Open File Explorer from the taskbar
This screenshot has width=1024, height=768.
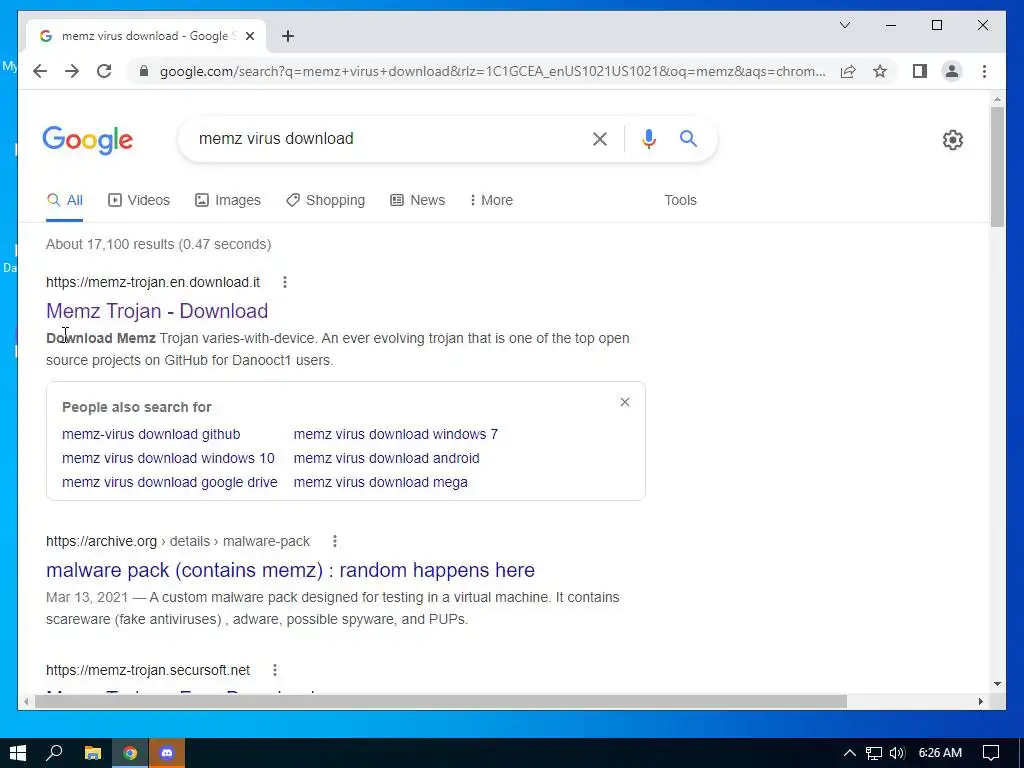[x=93, y=753]
